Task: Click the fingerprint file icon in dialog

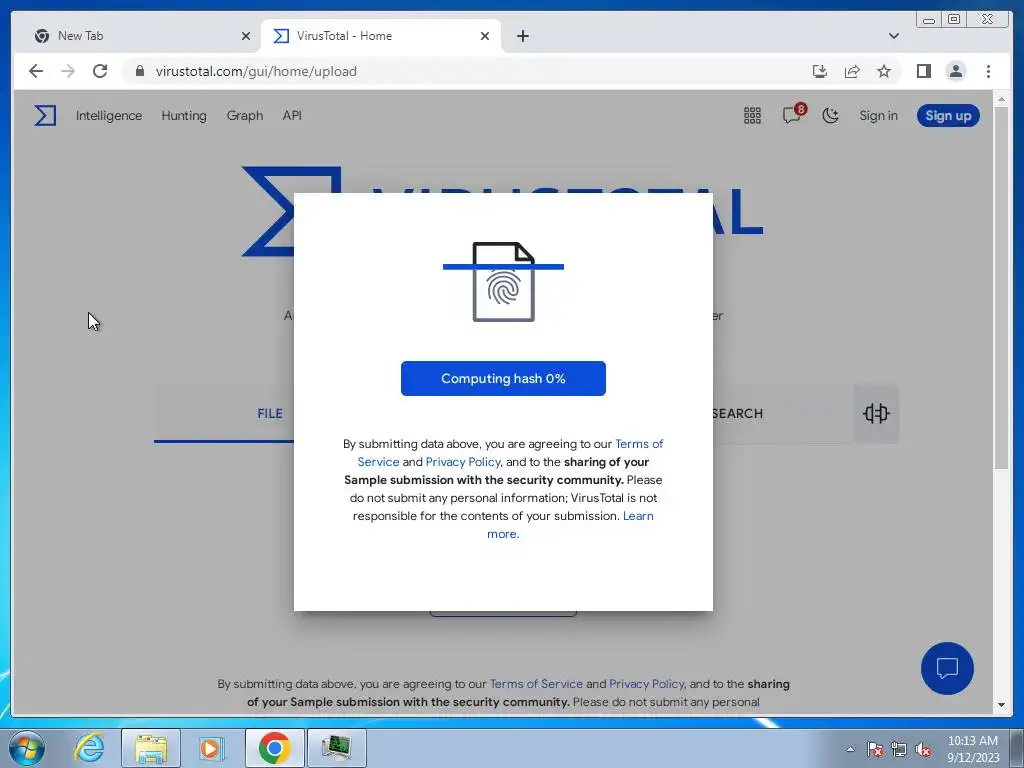Action: point(504,282)
